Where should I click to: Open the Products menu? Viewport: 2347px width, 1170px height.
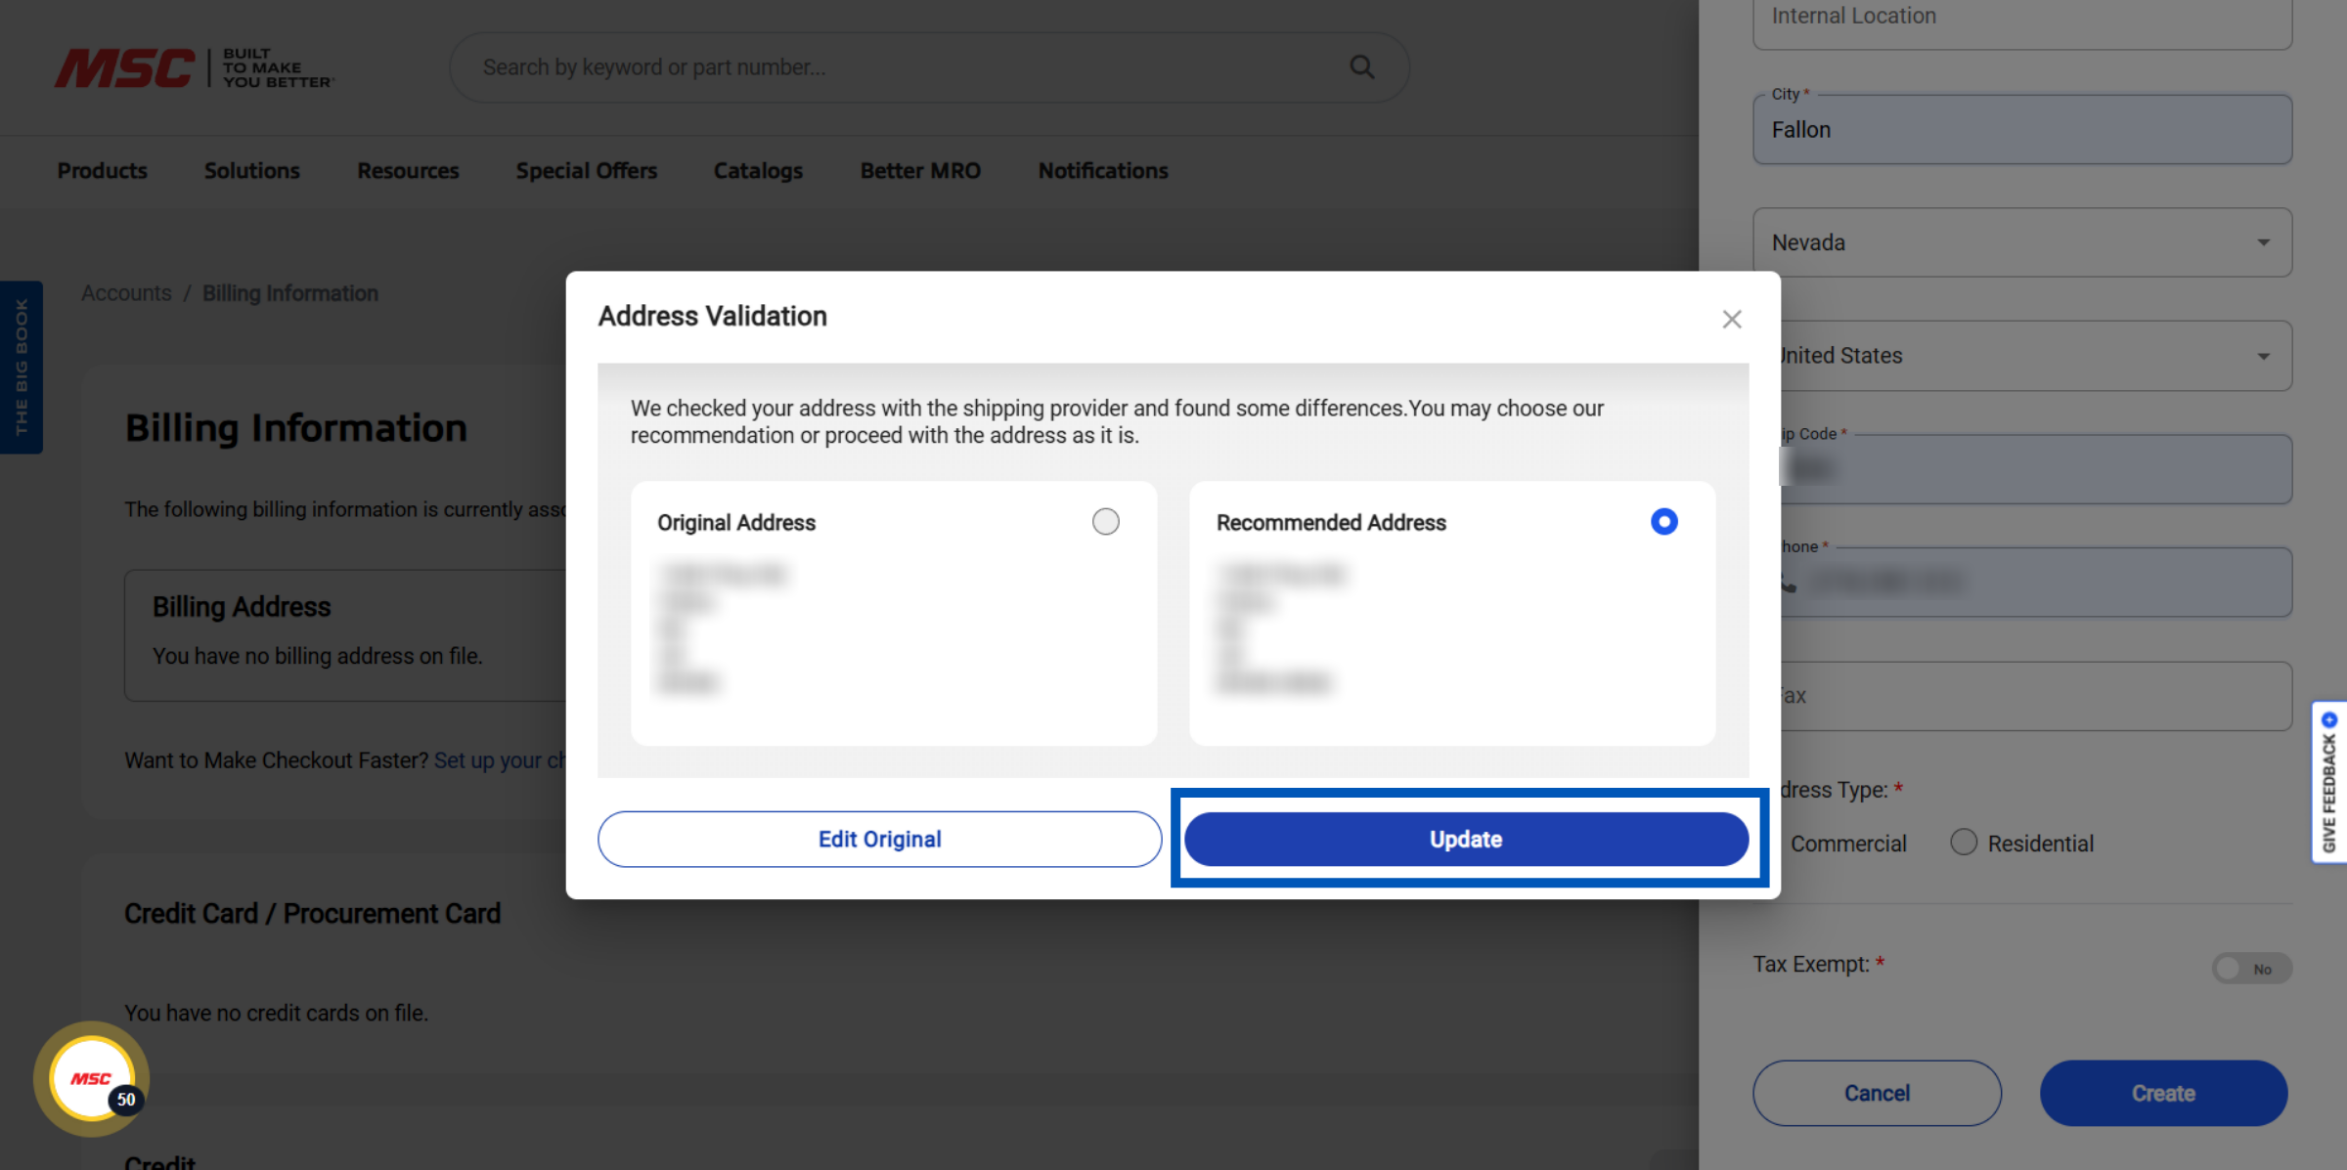(102, 170)
